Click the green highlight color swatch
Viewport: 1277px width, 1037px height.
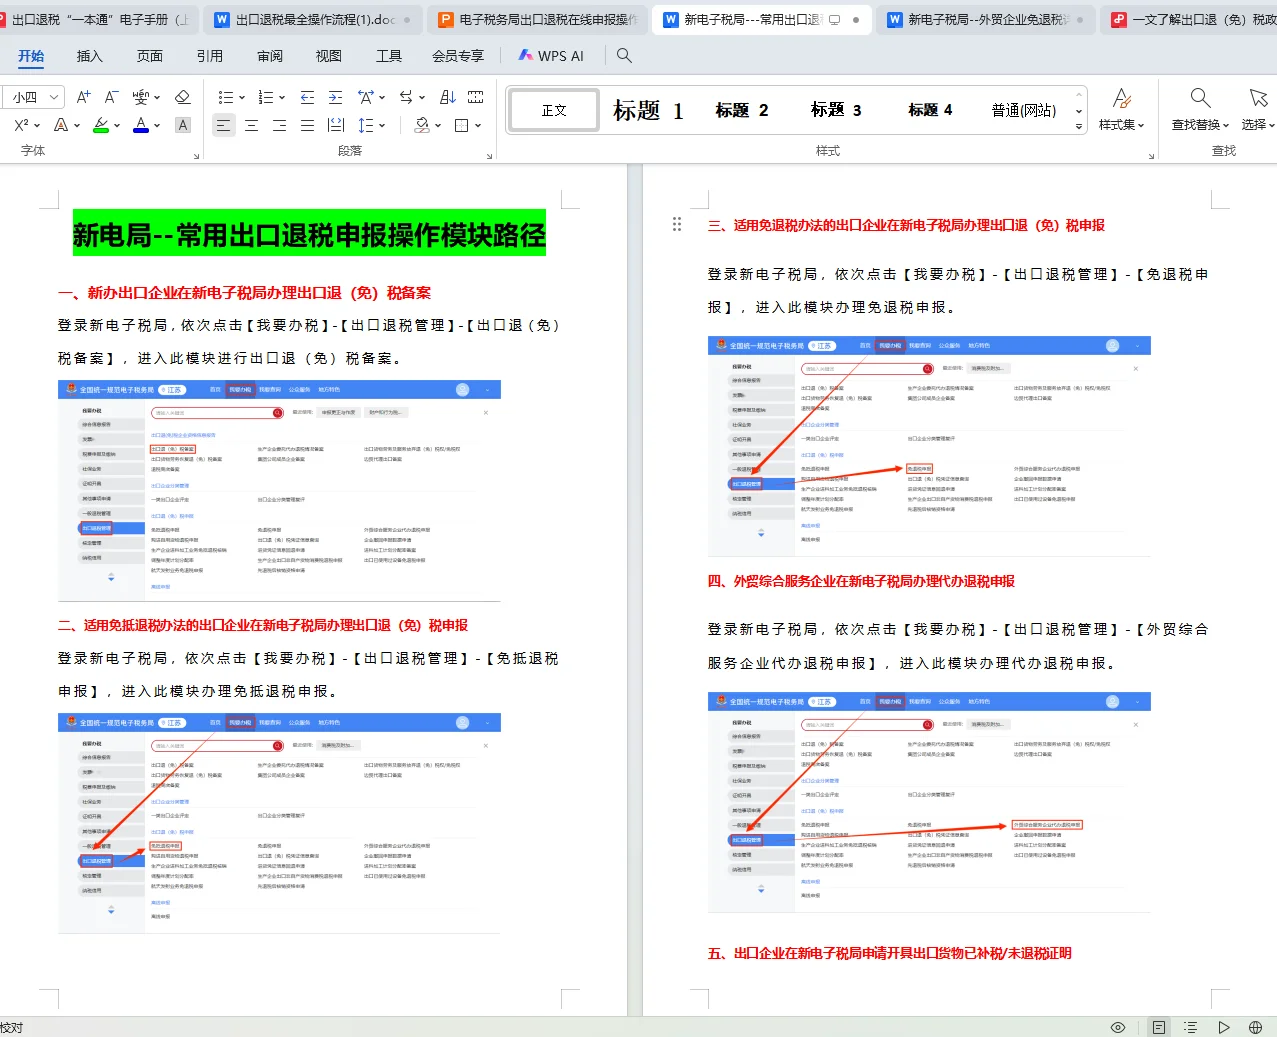click(x=101, y=131)
